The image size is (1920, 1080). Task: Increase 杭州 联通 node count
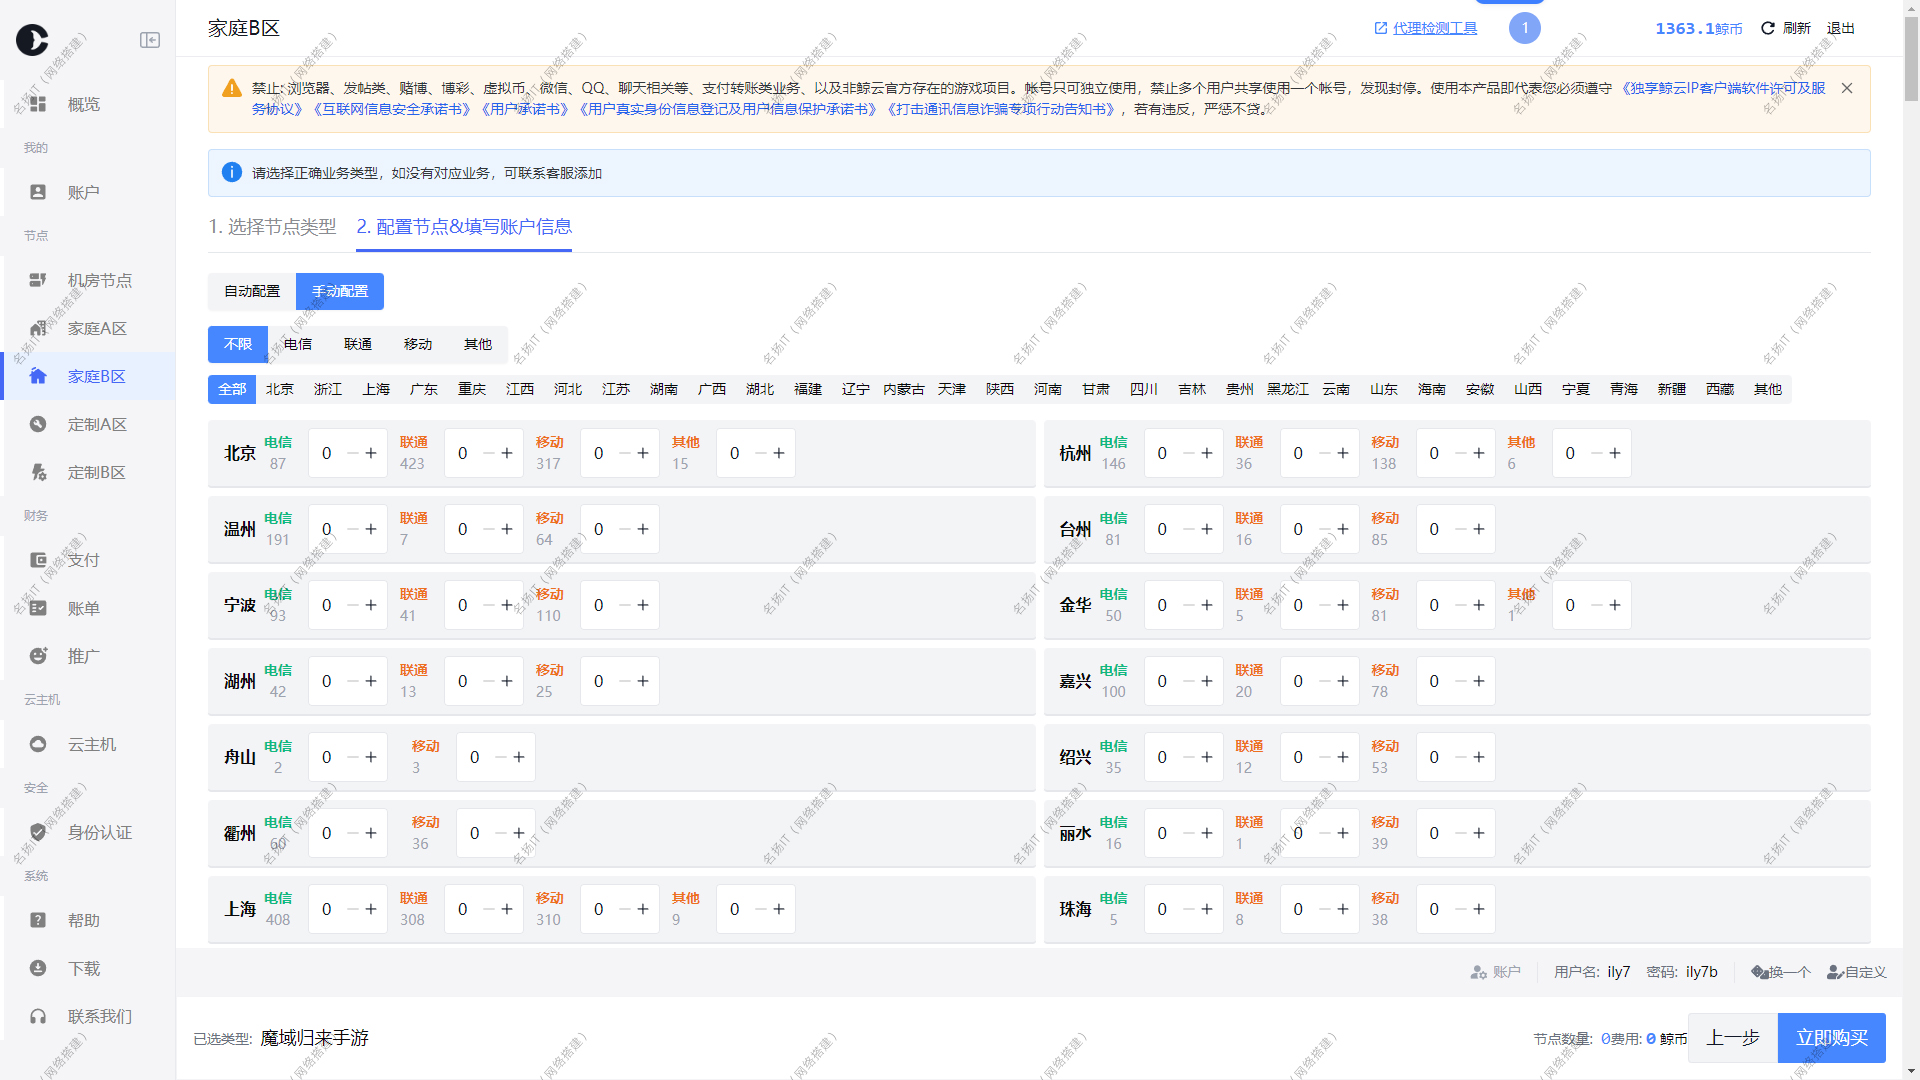pos(1343,453)
